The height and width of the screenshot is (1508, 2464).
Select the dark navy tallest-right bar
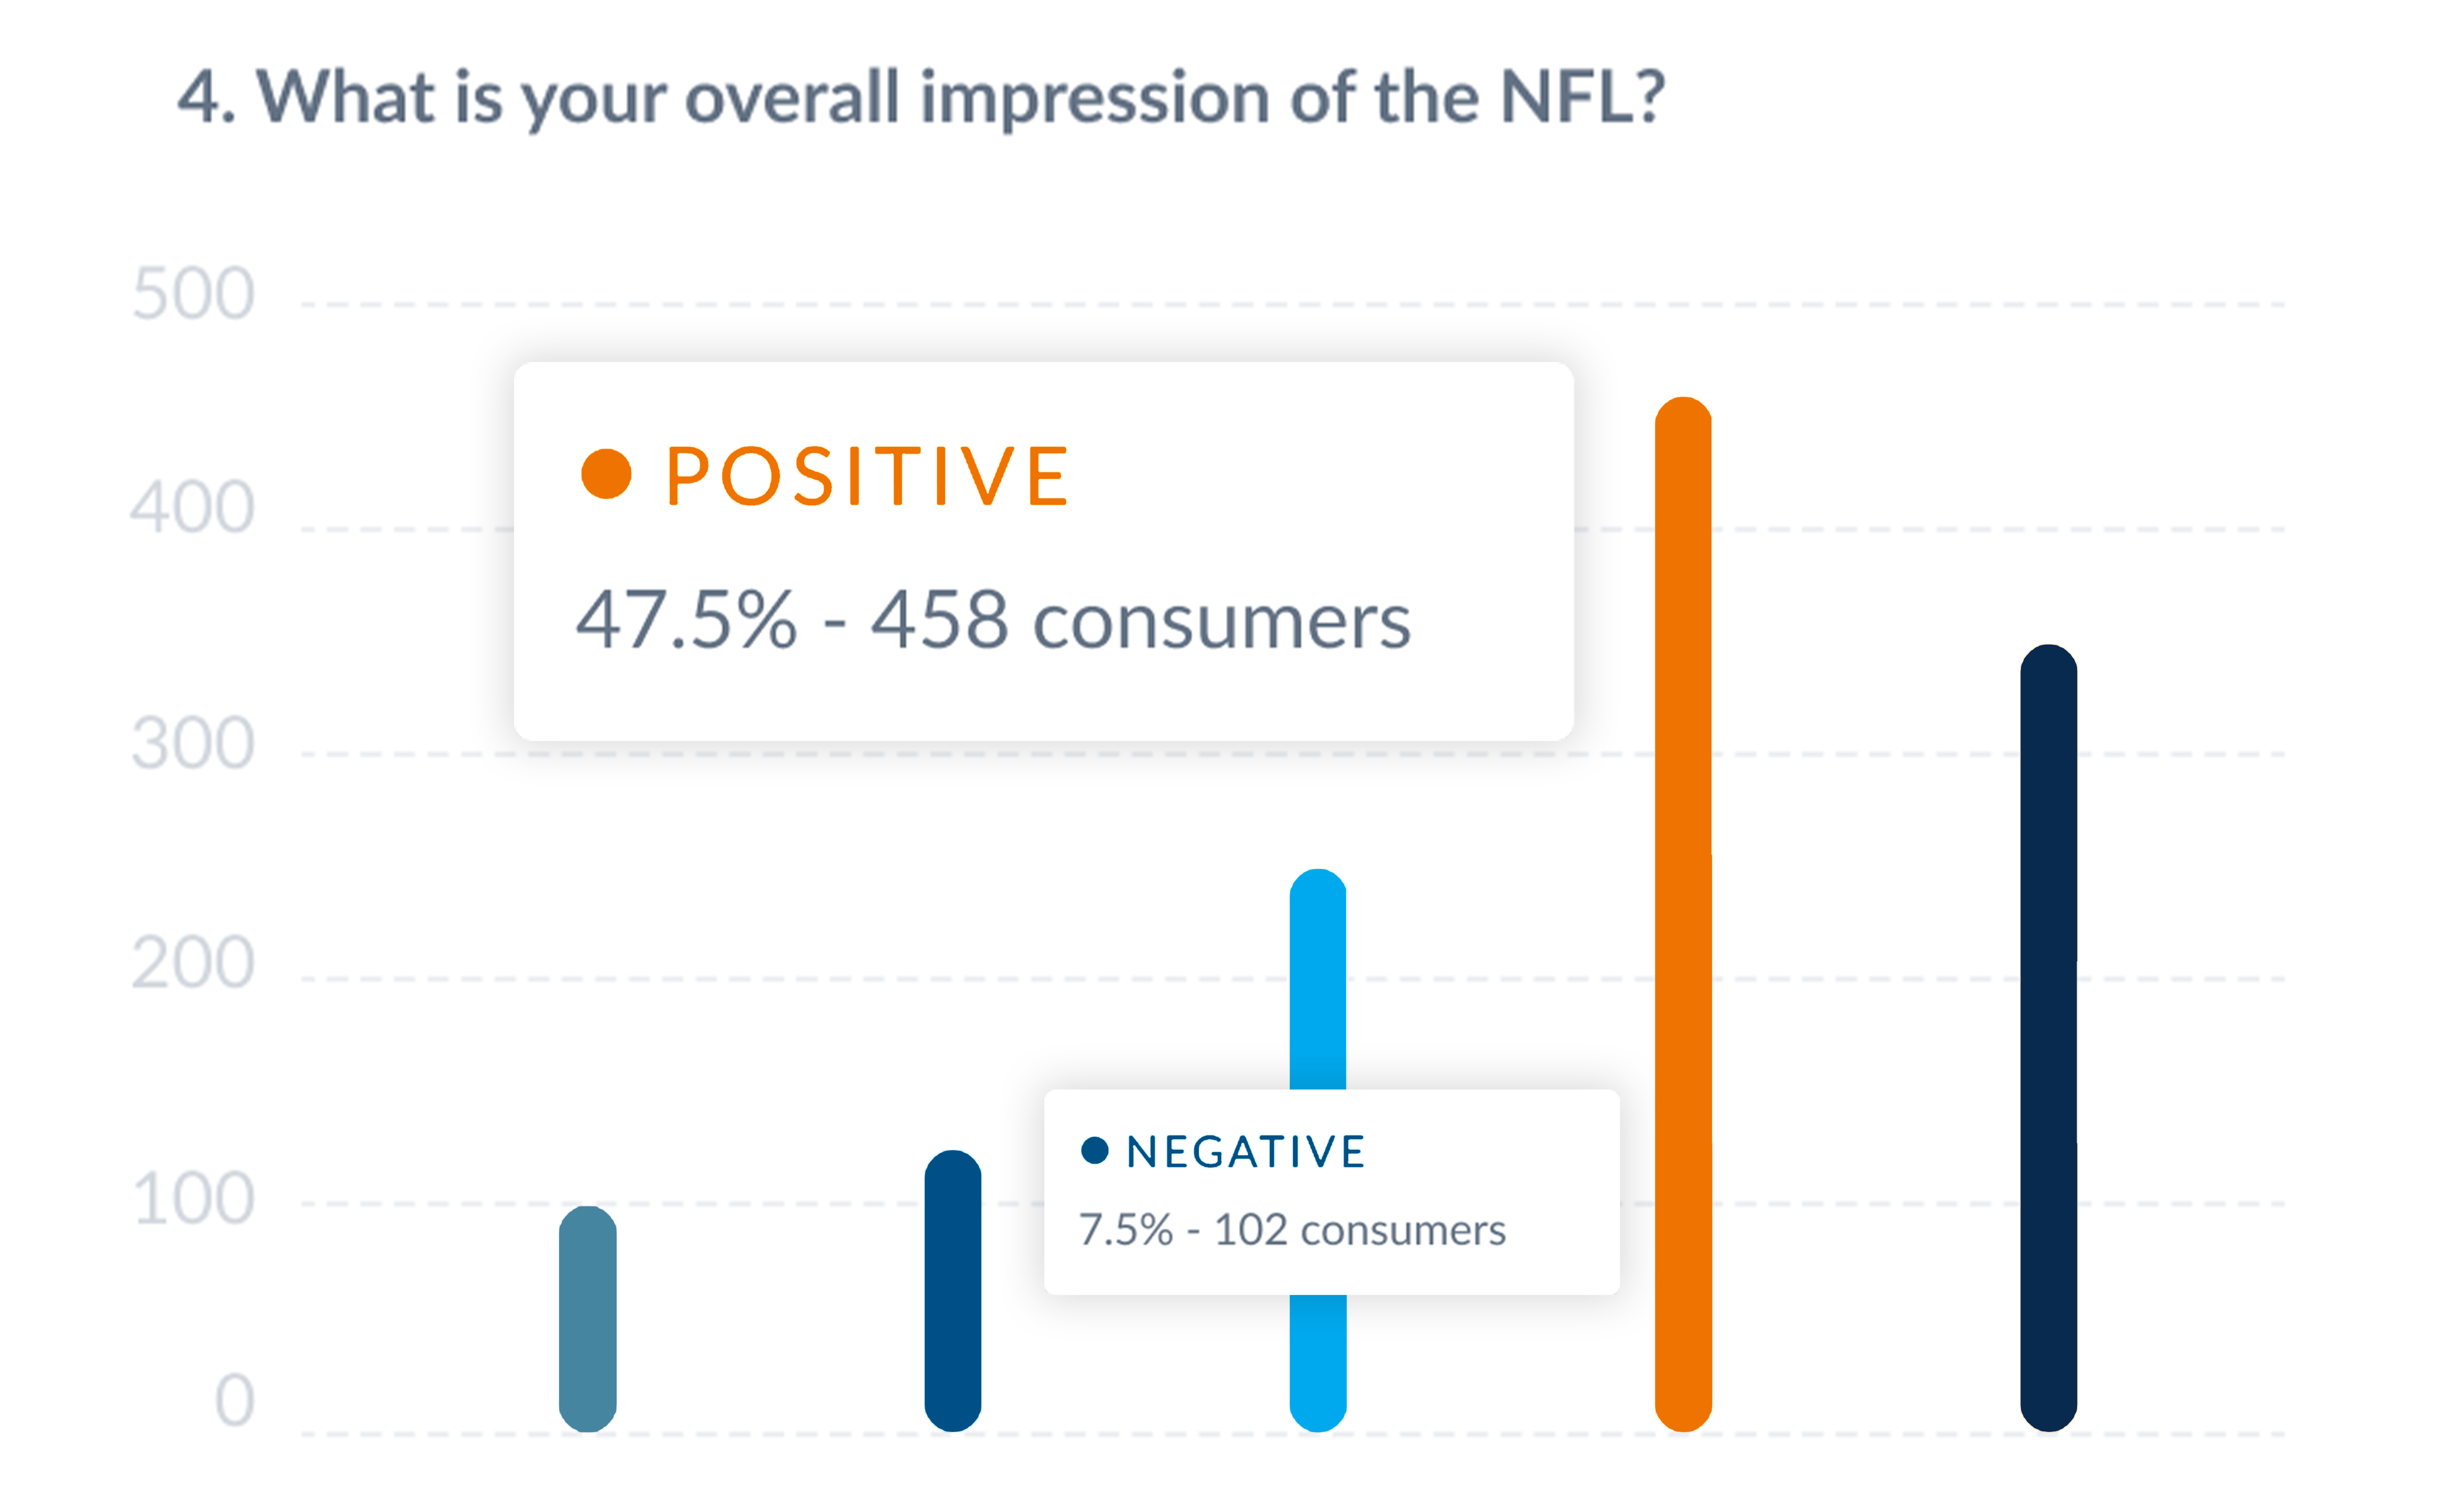[x=2048, y=1037]
